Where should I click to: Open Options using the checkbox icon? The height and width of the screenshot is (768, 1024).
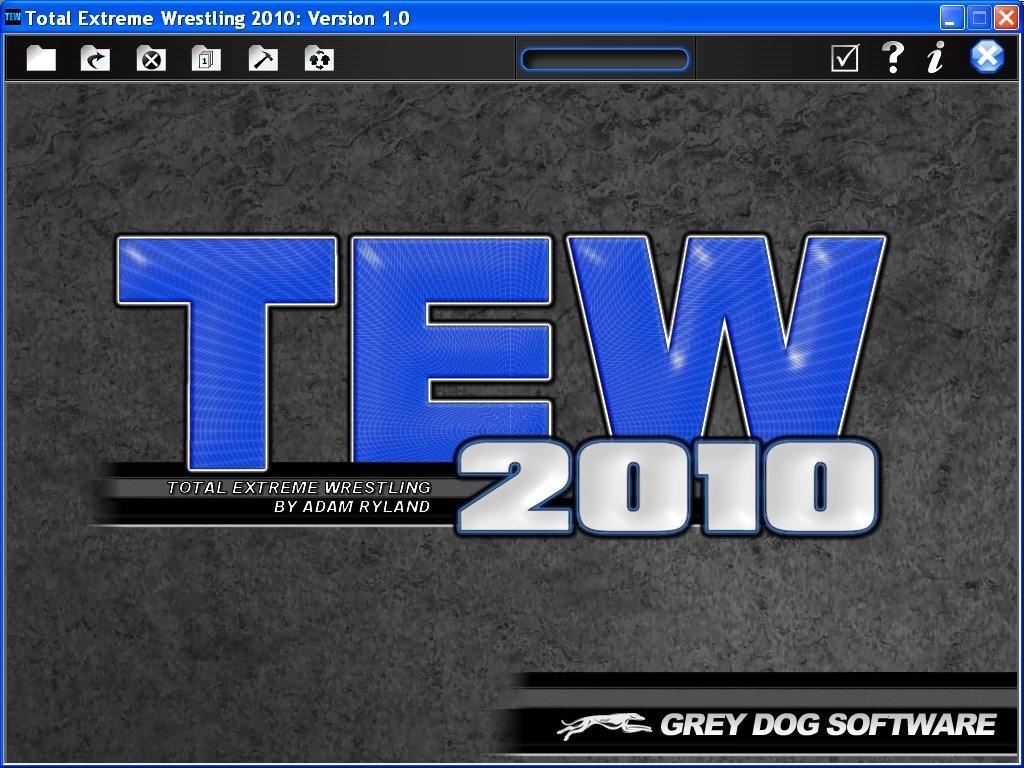pos(844,57)
